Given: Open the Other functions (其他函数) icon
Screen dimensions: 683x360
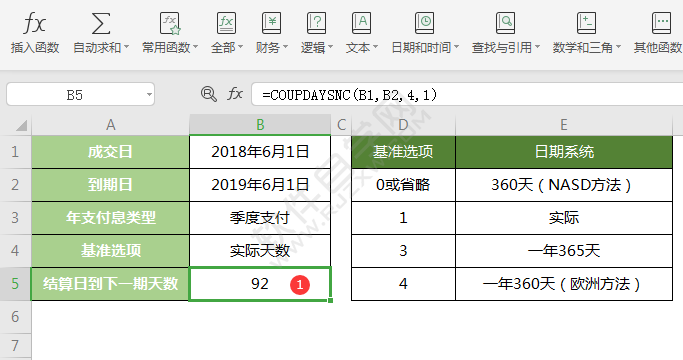Looking at the screenshot, I should [661, 23].
